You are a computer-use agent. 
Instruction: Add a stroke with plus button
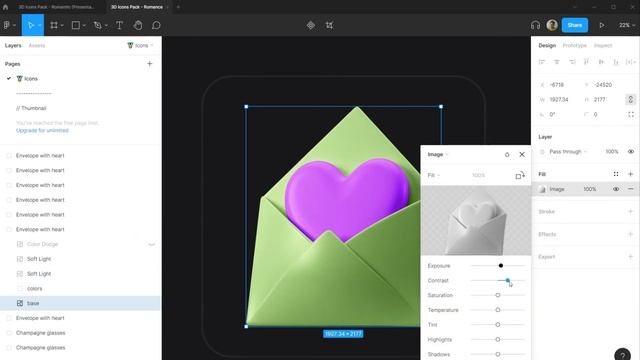[631, 212]
